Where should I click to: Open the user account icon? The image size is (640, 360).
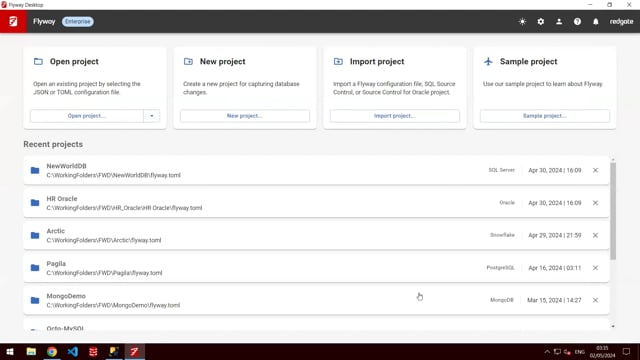559,22
